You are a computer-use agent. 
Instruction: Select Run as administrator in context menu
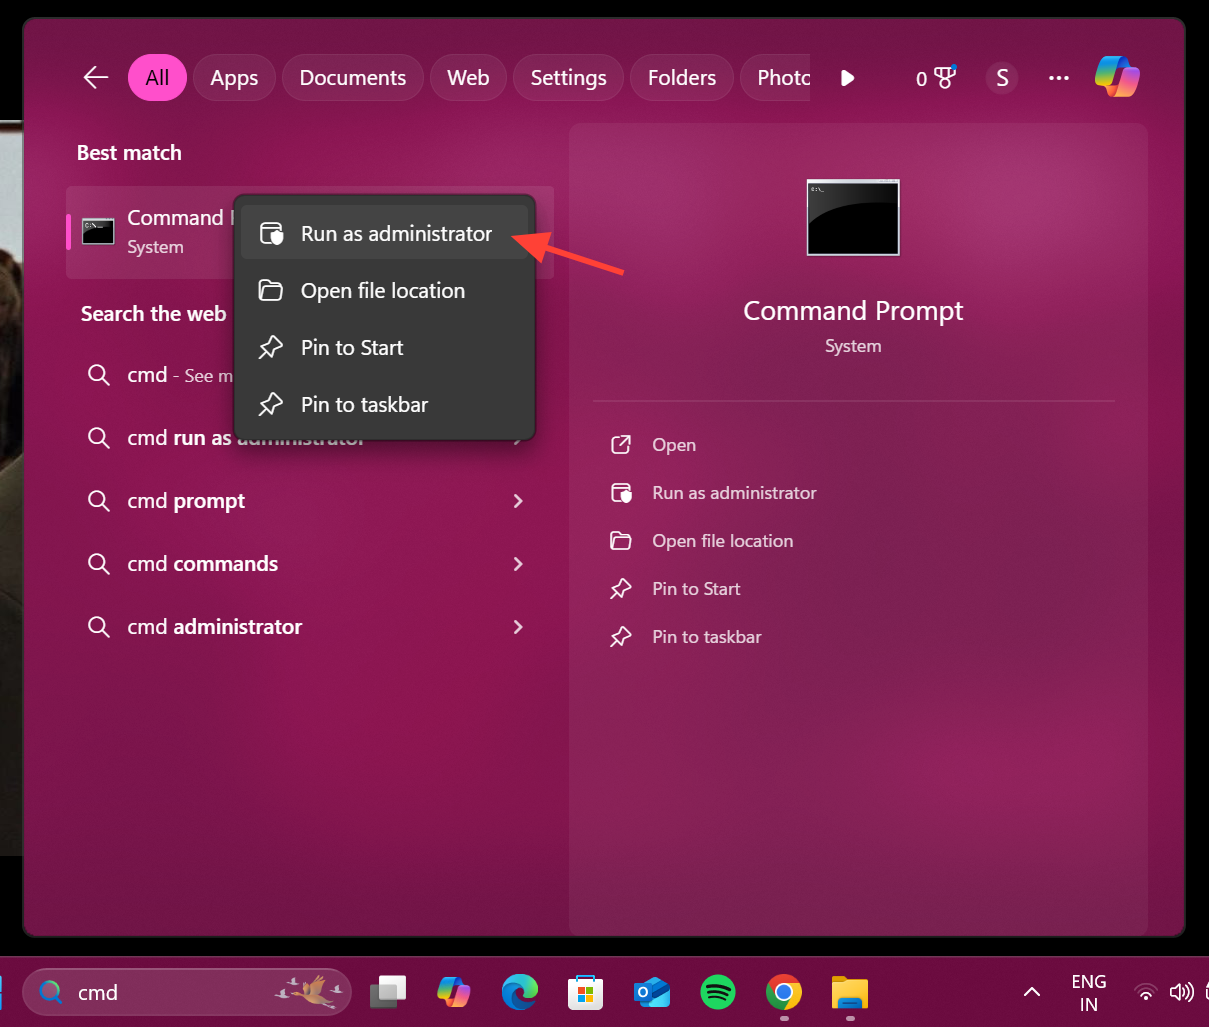[x=396, y=234]
